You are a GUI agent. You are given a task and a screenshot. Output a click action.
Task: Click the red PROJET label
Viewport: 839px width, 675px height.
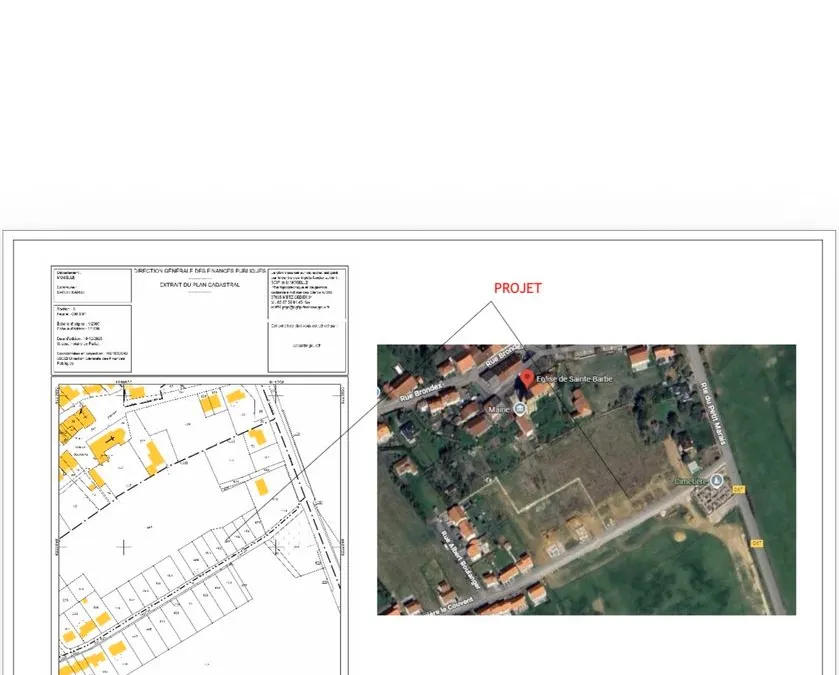(x=517, y=288)
